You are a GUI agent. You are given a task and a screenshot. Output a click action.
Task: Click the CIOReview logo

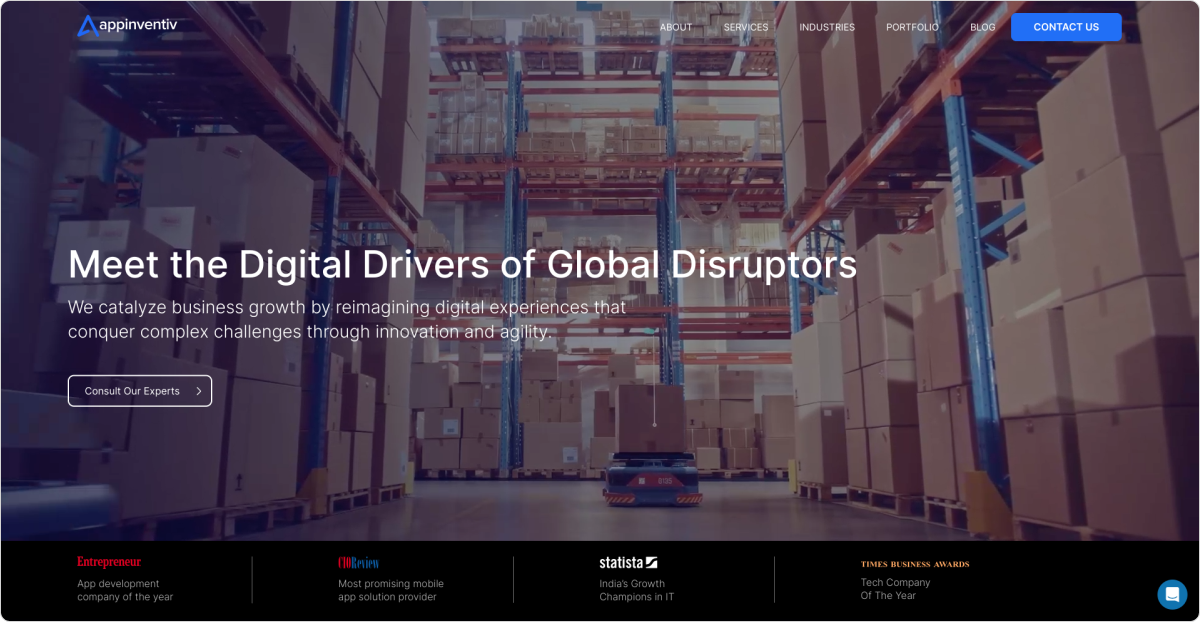pyautogui.click(x=358, y=563)
